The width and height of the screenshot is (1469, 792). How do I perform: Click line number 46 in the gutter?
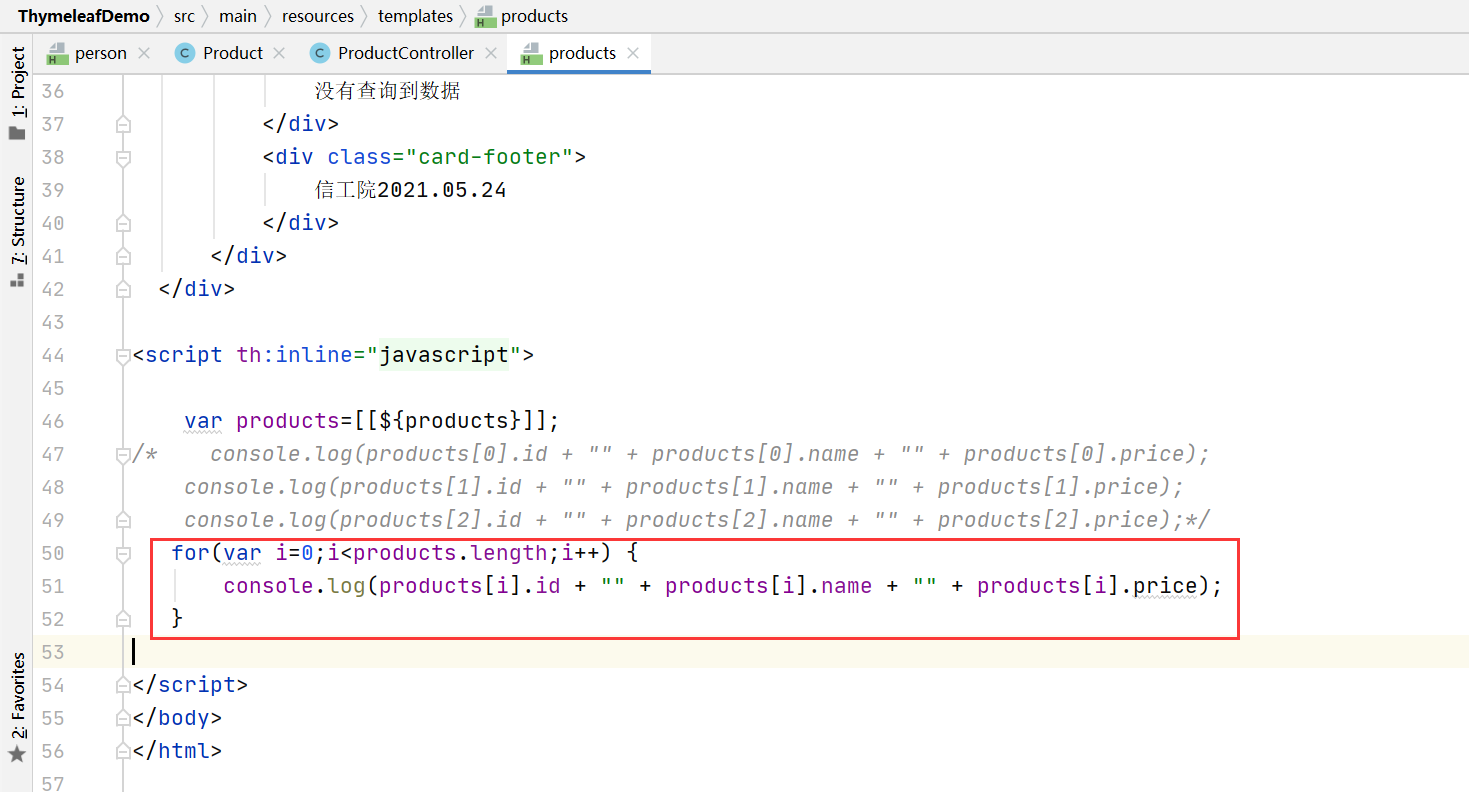coord(53,421)
